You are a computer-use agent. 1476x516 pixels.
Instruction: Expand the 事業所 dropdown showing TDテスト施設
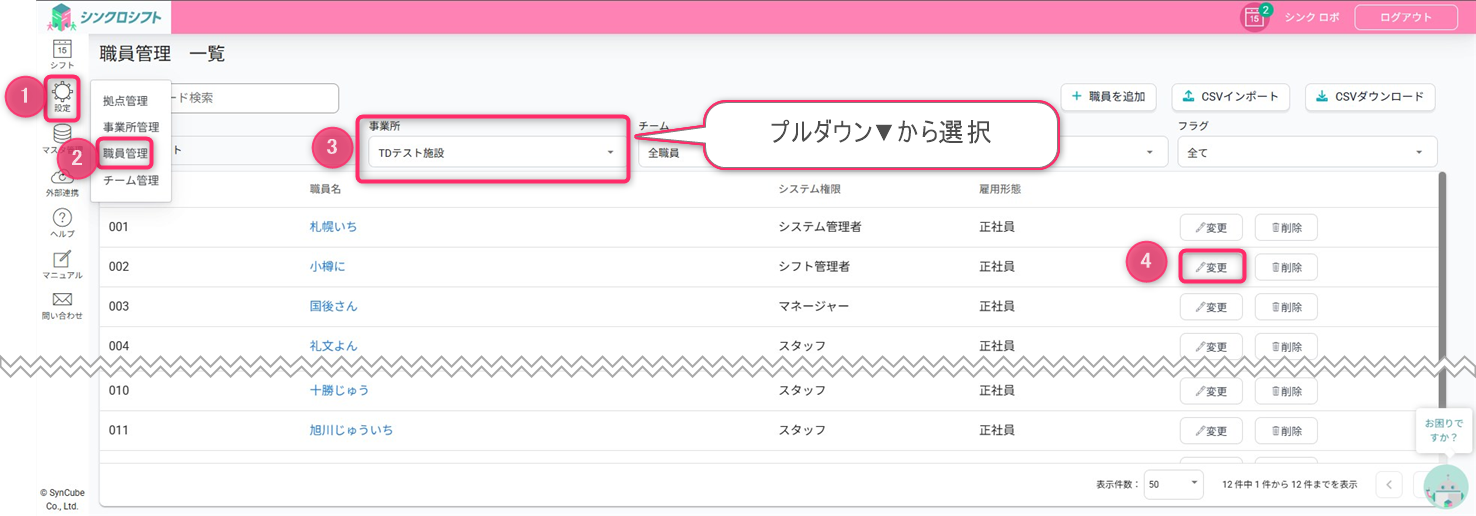coord(494,152)
